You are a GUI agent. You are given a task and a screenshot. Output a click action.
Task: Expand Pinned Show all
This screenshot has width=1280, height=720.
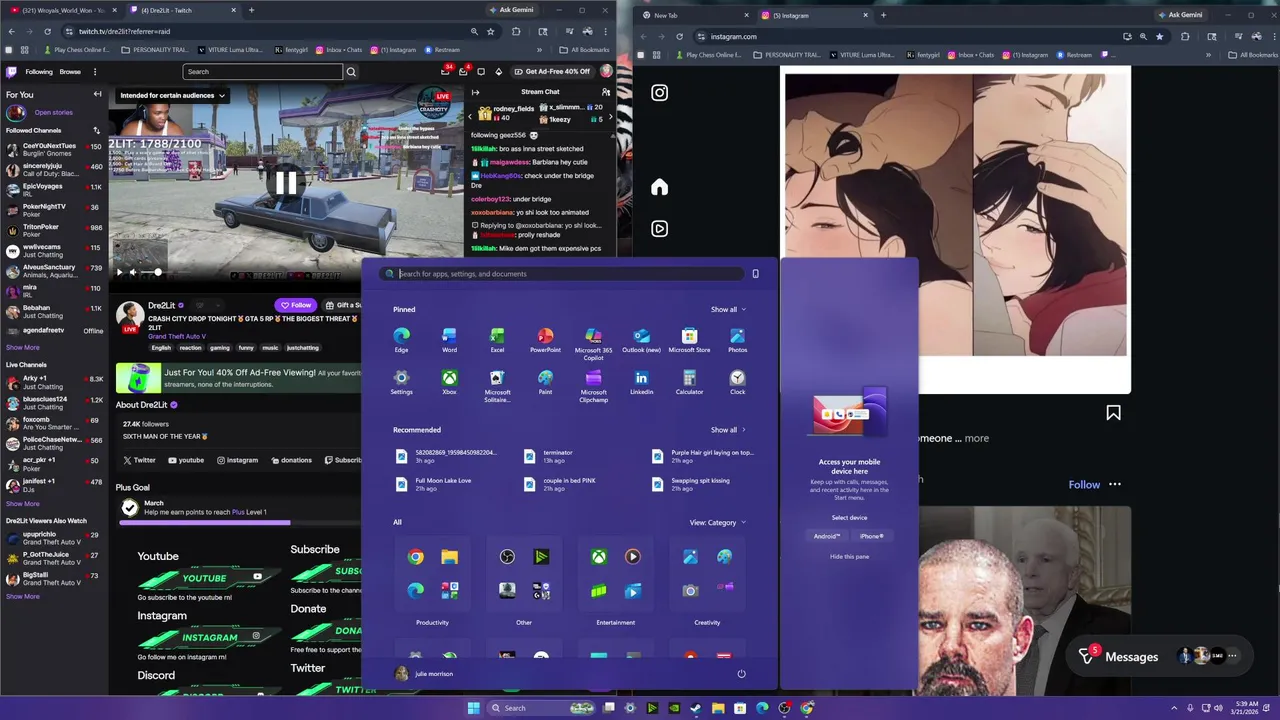coord(728,310)
